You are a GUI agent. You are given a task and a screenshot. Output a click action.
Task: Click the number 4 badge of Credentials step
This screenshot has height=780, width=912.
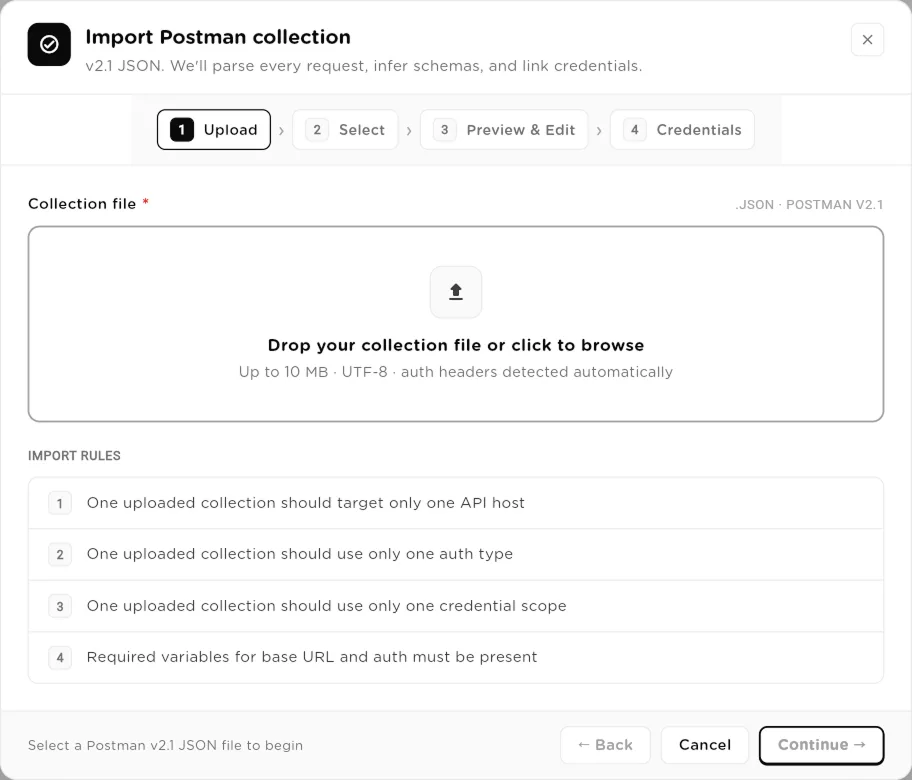[635, 130]
